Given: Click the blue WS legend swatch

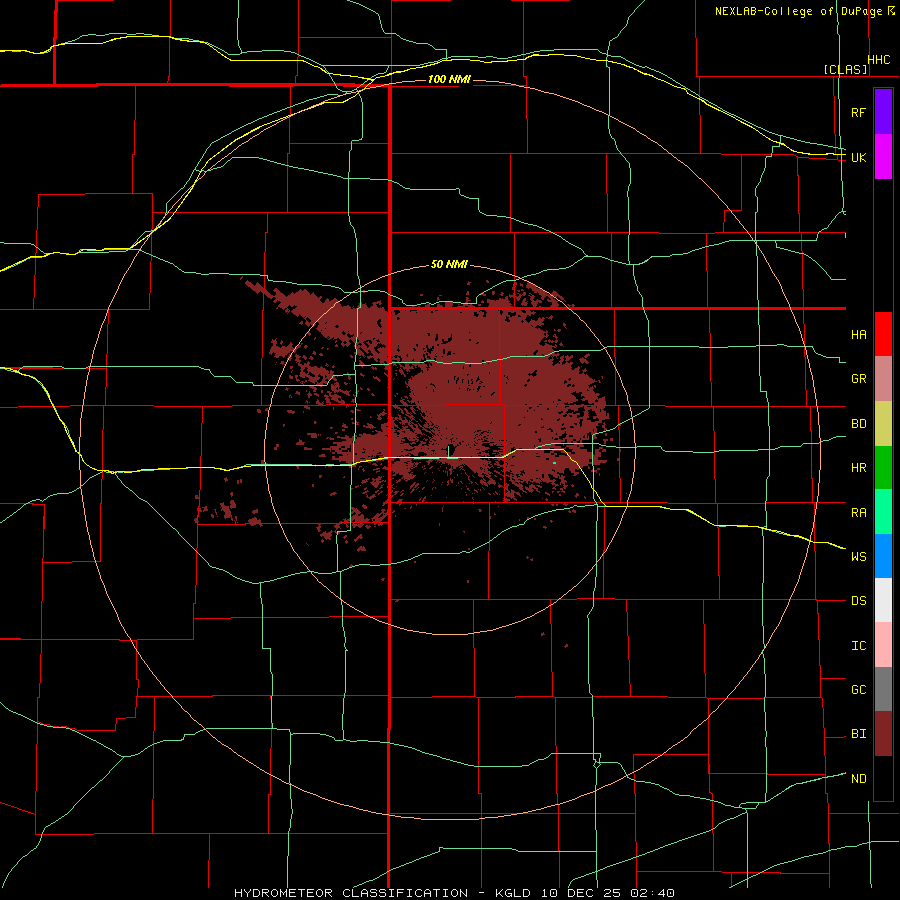Looking at the screenshot, I should 883,556.
